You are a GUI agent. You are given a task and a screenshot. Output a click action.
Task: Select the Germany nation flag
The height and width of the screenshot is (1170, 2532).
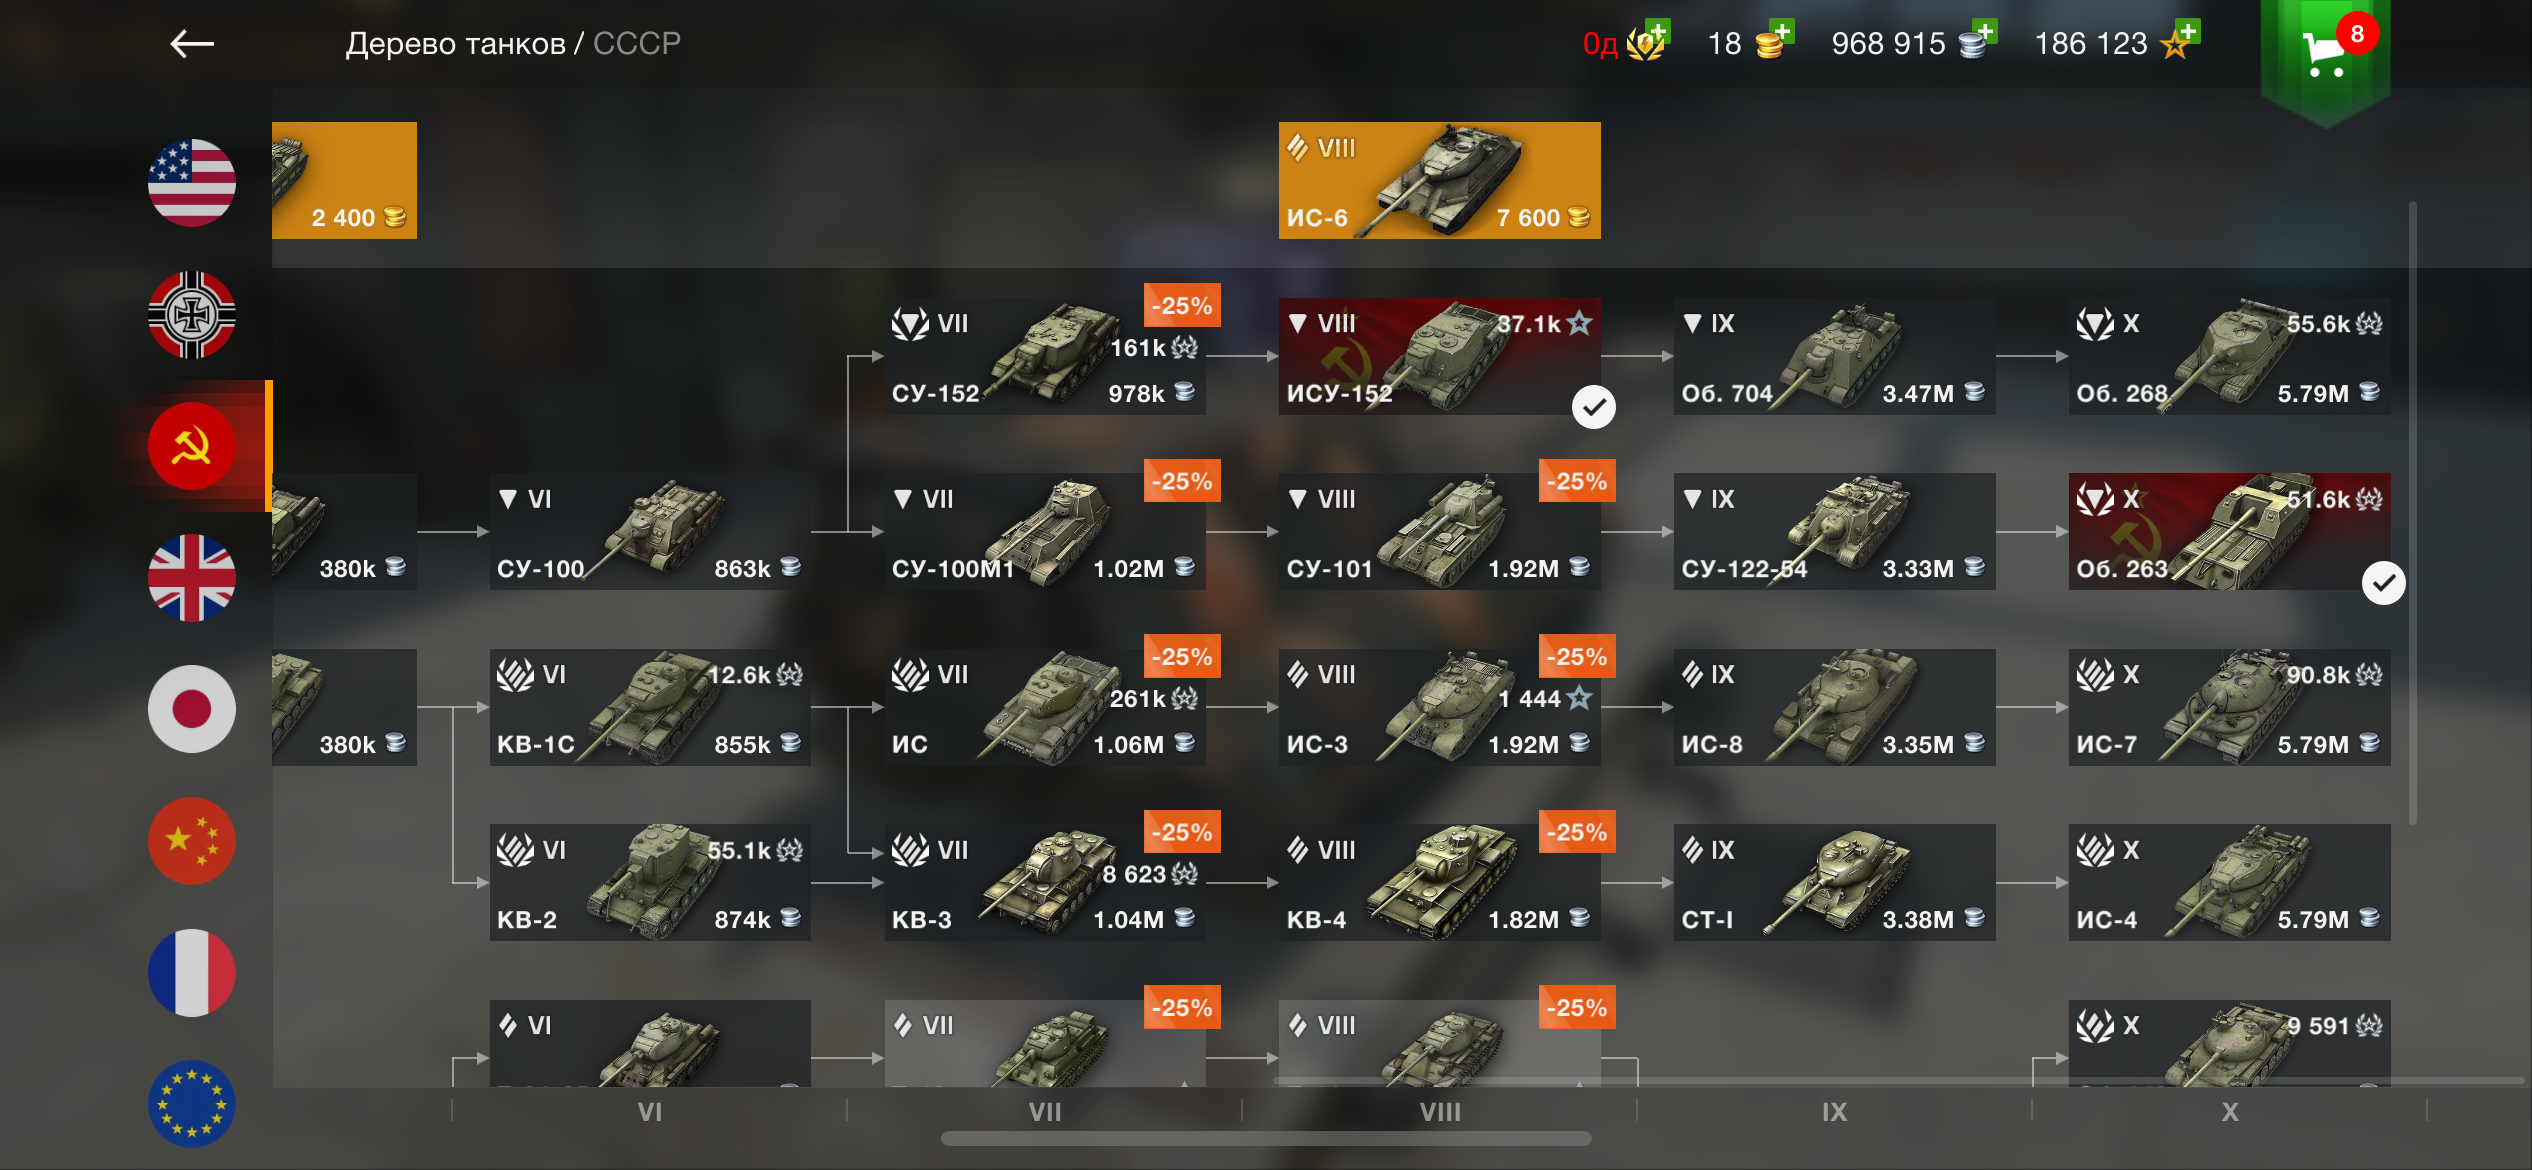point(192,315)
